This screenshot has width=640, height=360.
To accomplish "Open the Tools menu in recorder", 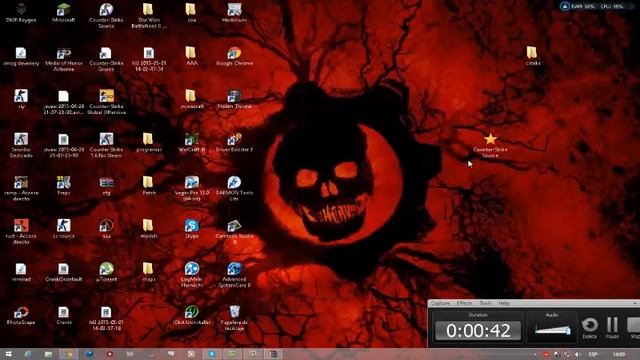I will pyautogui.click(x=485, y=303).
